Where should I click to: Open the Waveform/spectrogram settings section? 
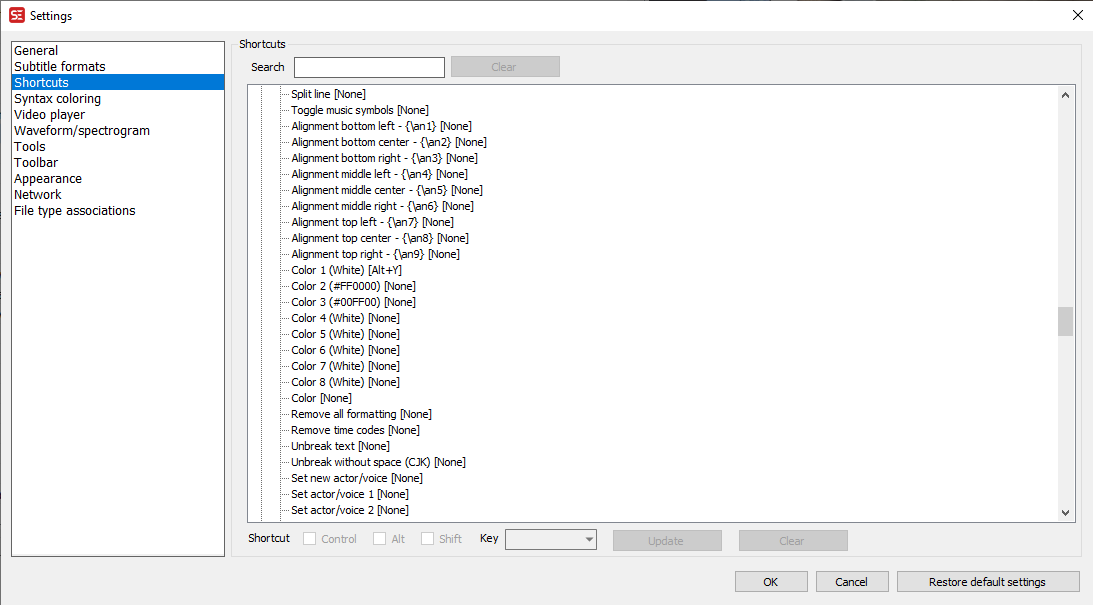[x=81, y=130]
